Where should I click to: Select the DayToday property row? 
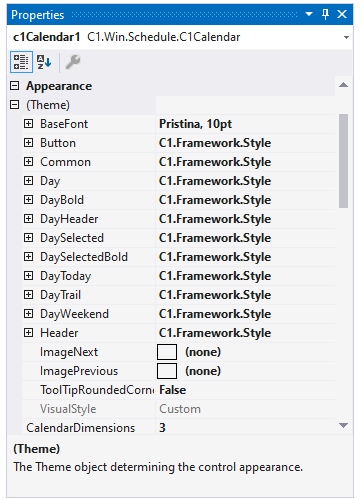(179, 276)
